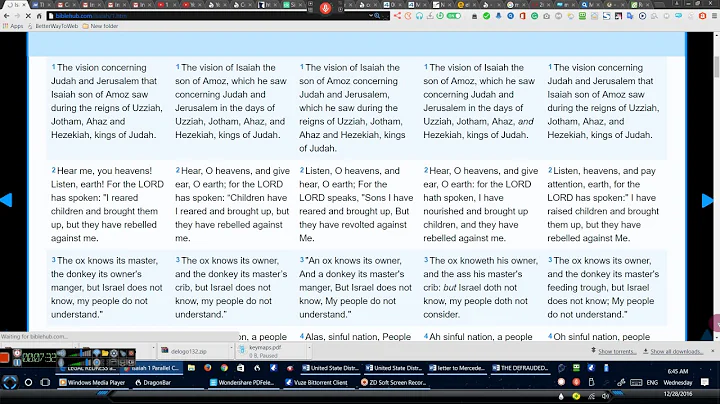The height and width of the screenshot is (404, 720).
Task: Click the ENG language indicator
Action: [x=652, y=382]
